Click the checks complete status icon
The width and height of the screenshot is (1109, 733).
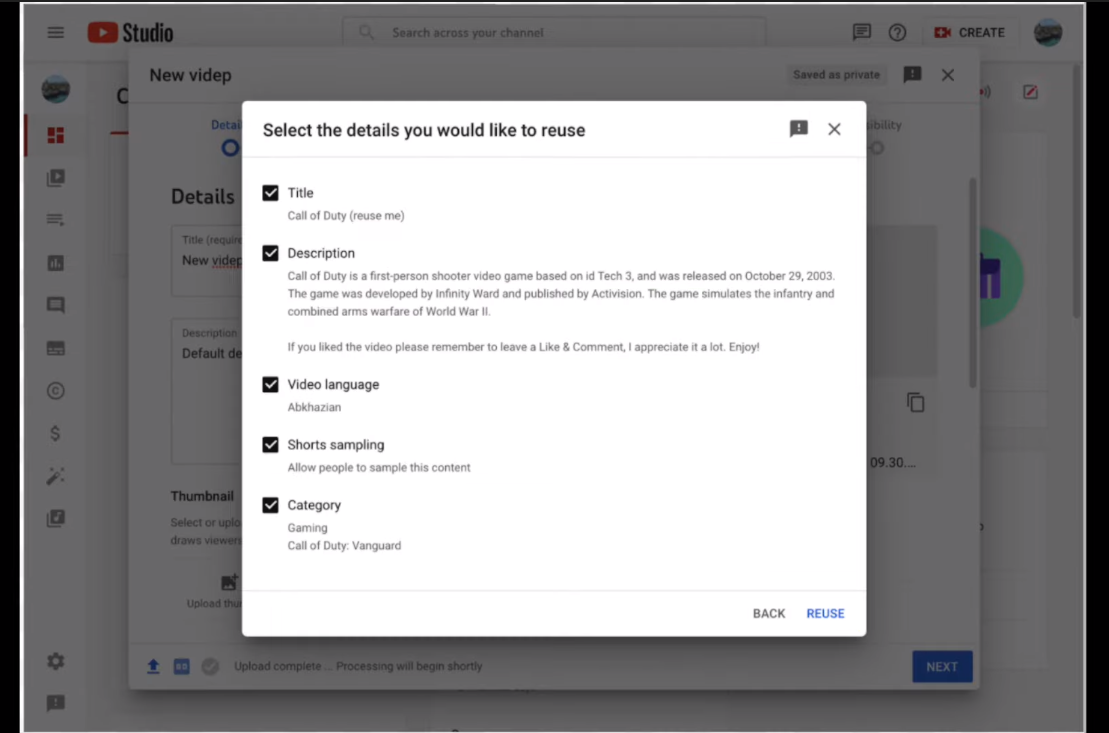pyautogui.click(x=210, y=666)
